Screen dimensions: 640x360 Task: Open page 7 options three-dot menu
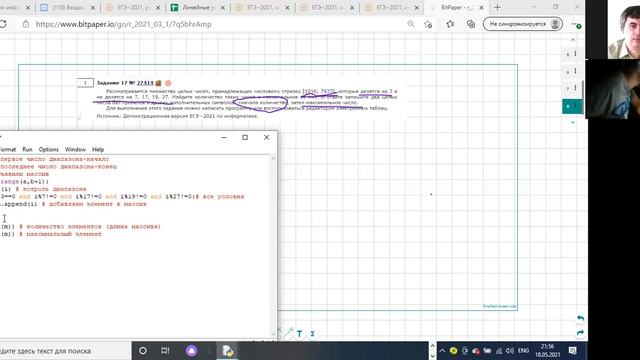[576, 88]
